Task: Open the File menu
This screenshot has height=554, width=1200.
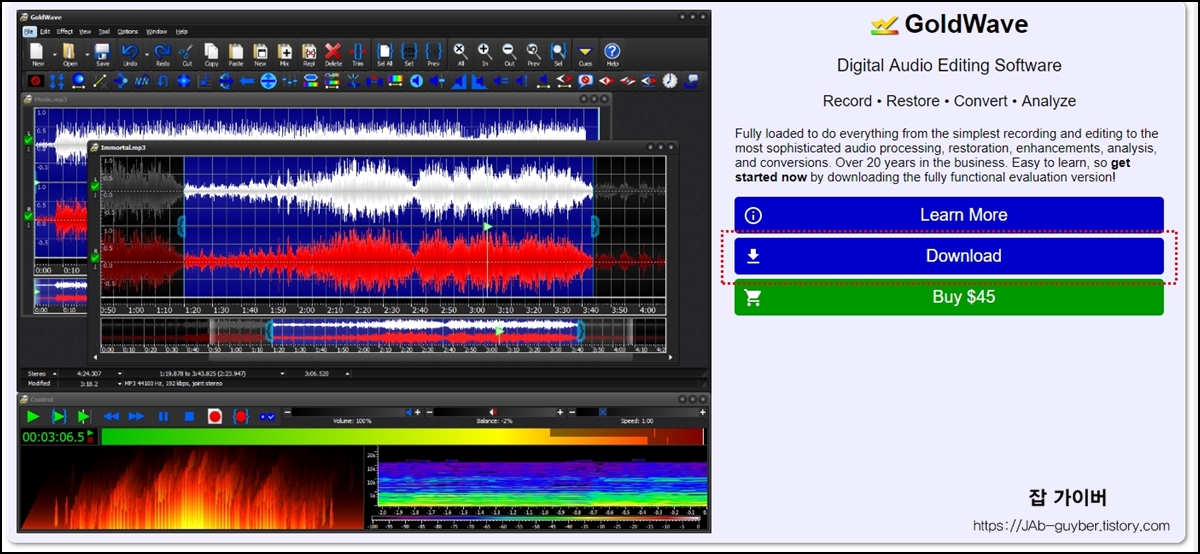Action: 29,31
